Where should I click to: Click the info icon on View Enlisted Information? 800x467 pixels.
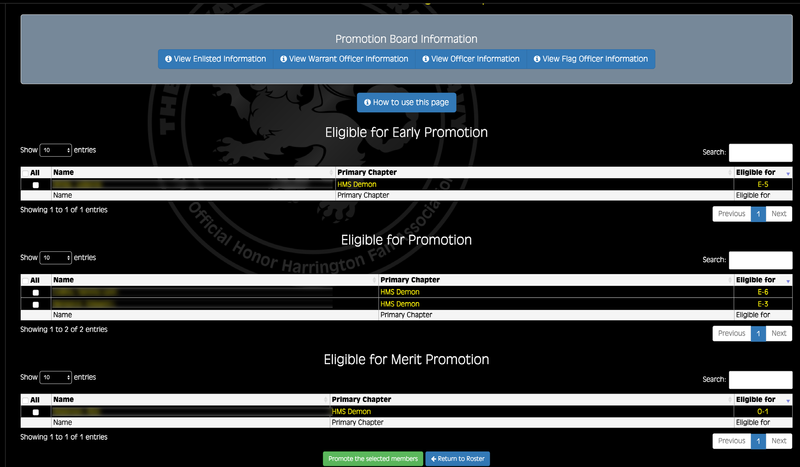(x=168, y=59)
